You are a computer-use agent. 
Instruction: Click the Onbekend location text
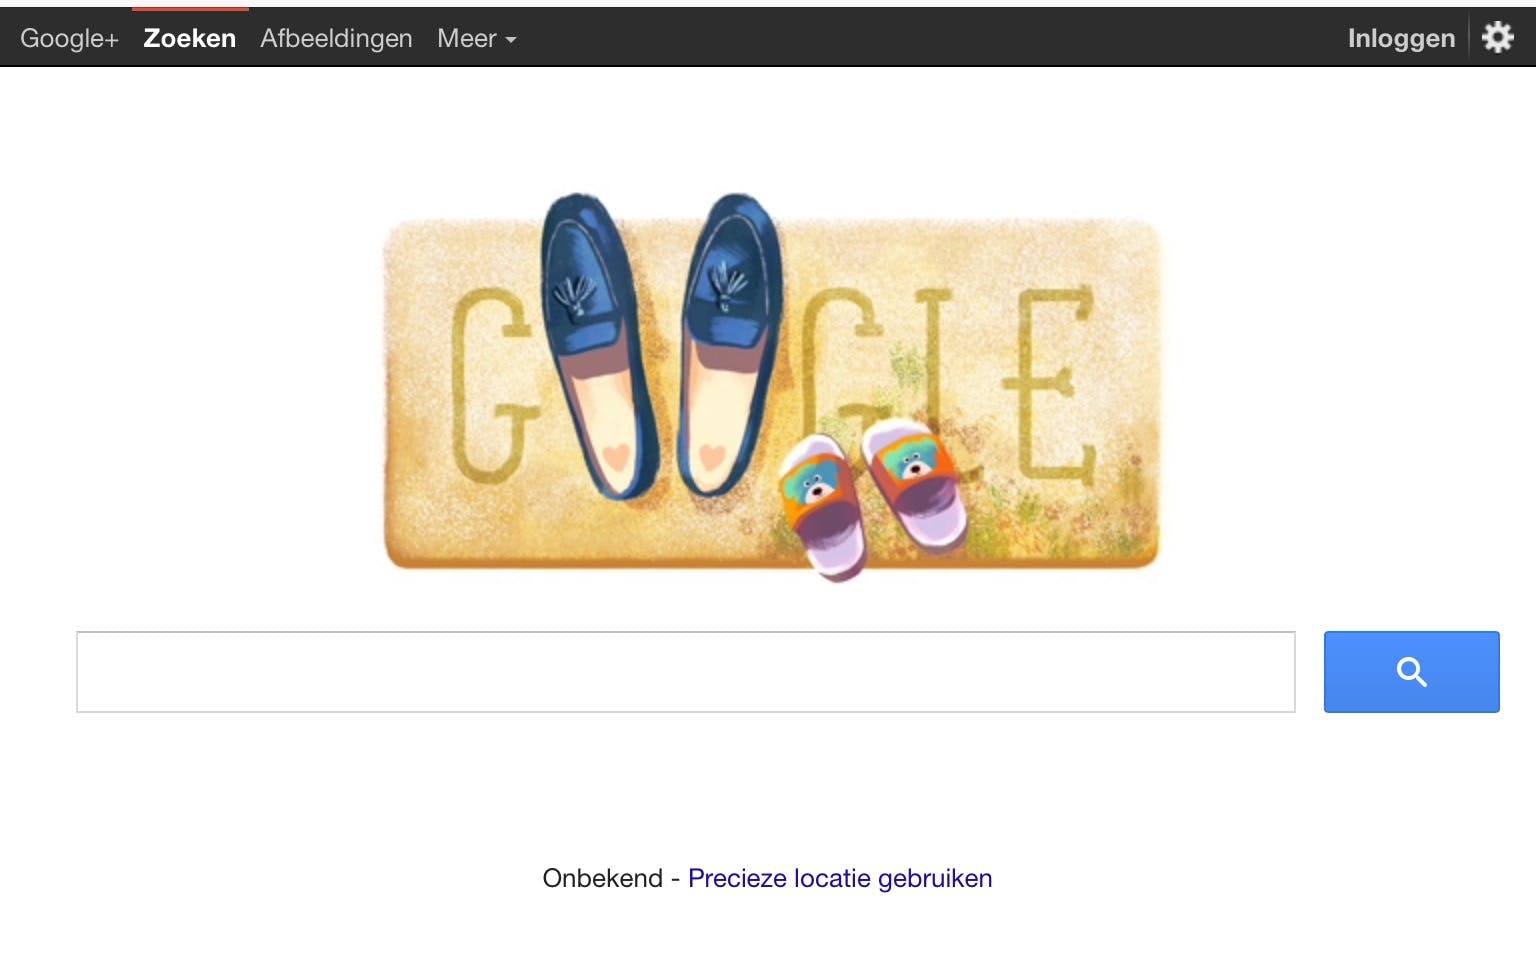(x=602, y=878)
